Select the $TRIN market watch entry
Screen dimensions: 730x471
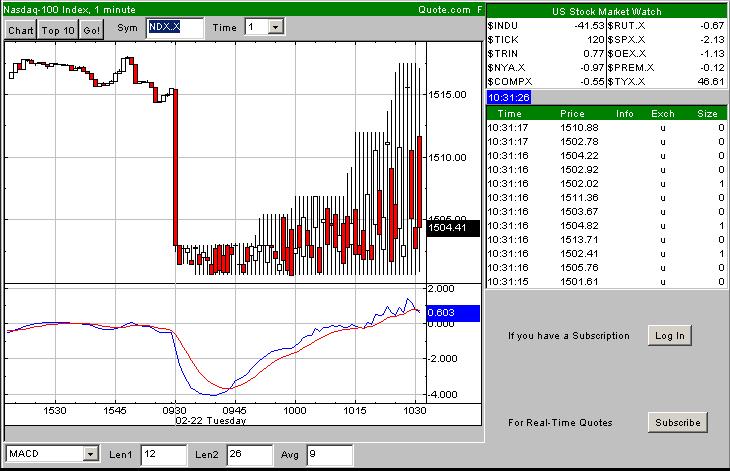[546, 54]
